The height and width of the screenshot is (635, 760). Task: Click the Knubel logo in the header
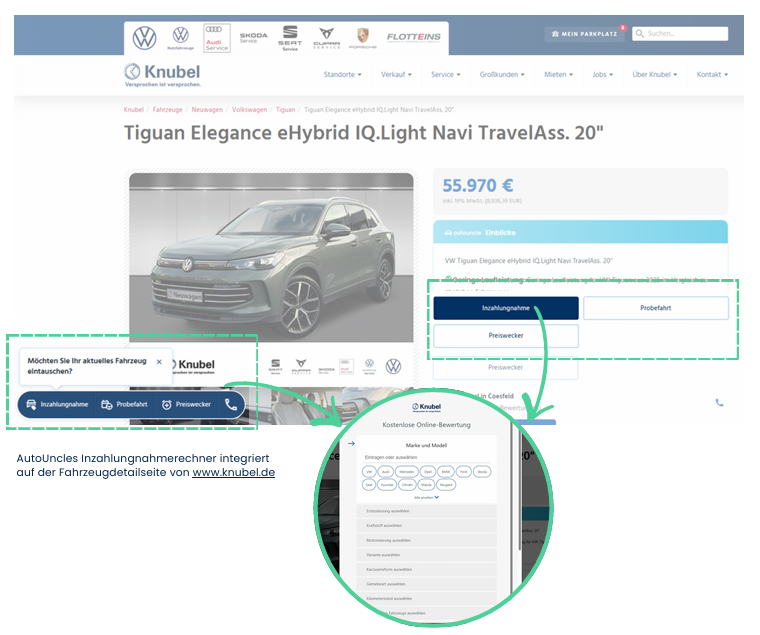[x=162, y=74]
